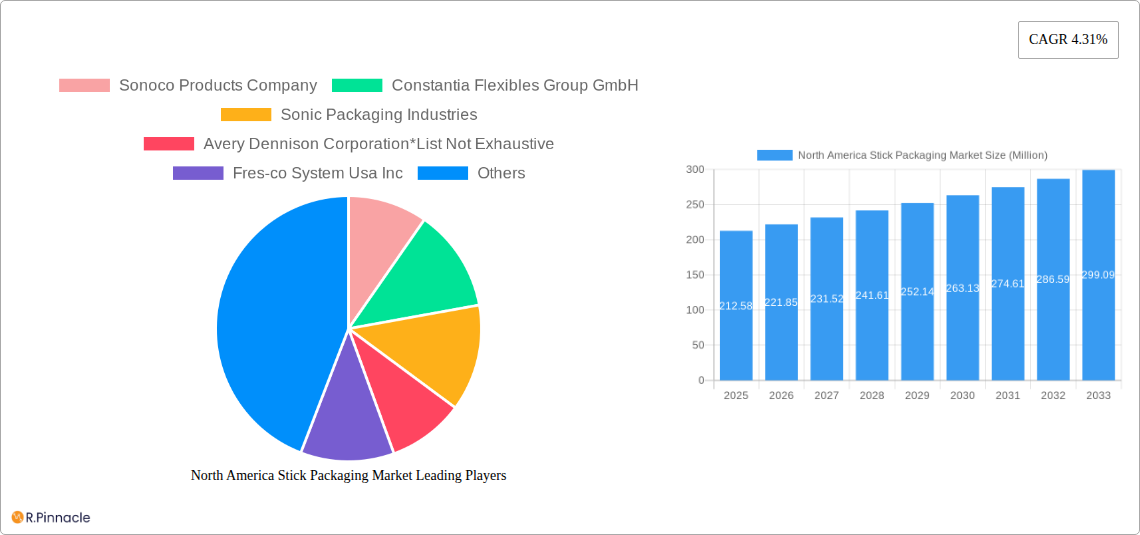Click the 2025 x-axis label

tap(736, 396)
